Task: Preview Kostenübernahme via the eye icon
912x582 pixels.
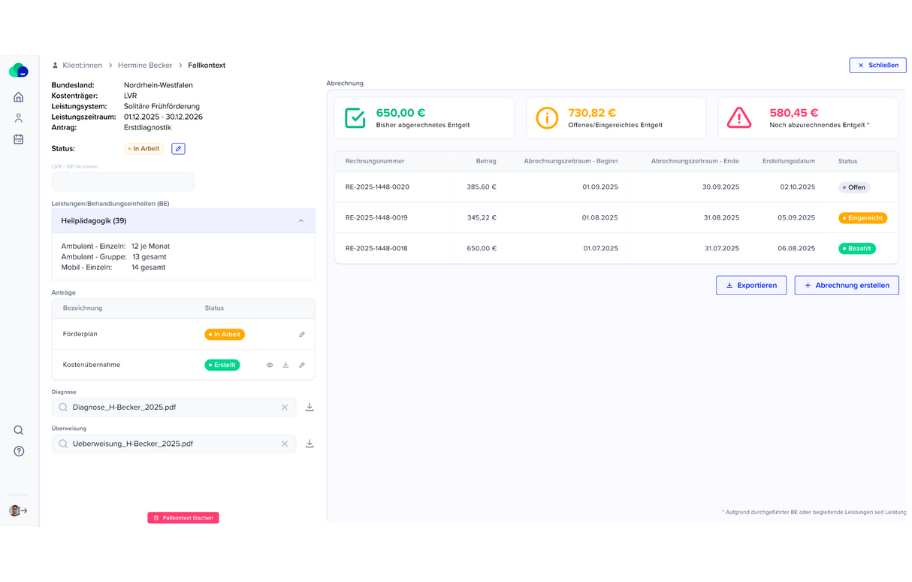Action: tap(270, 365)
